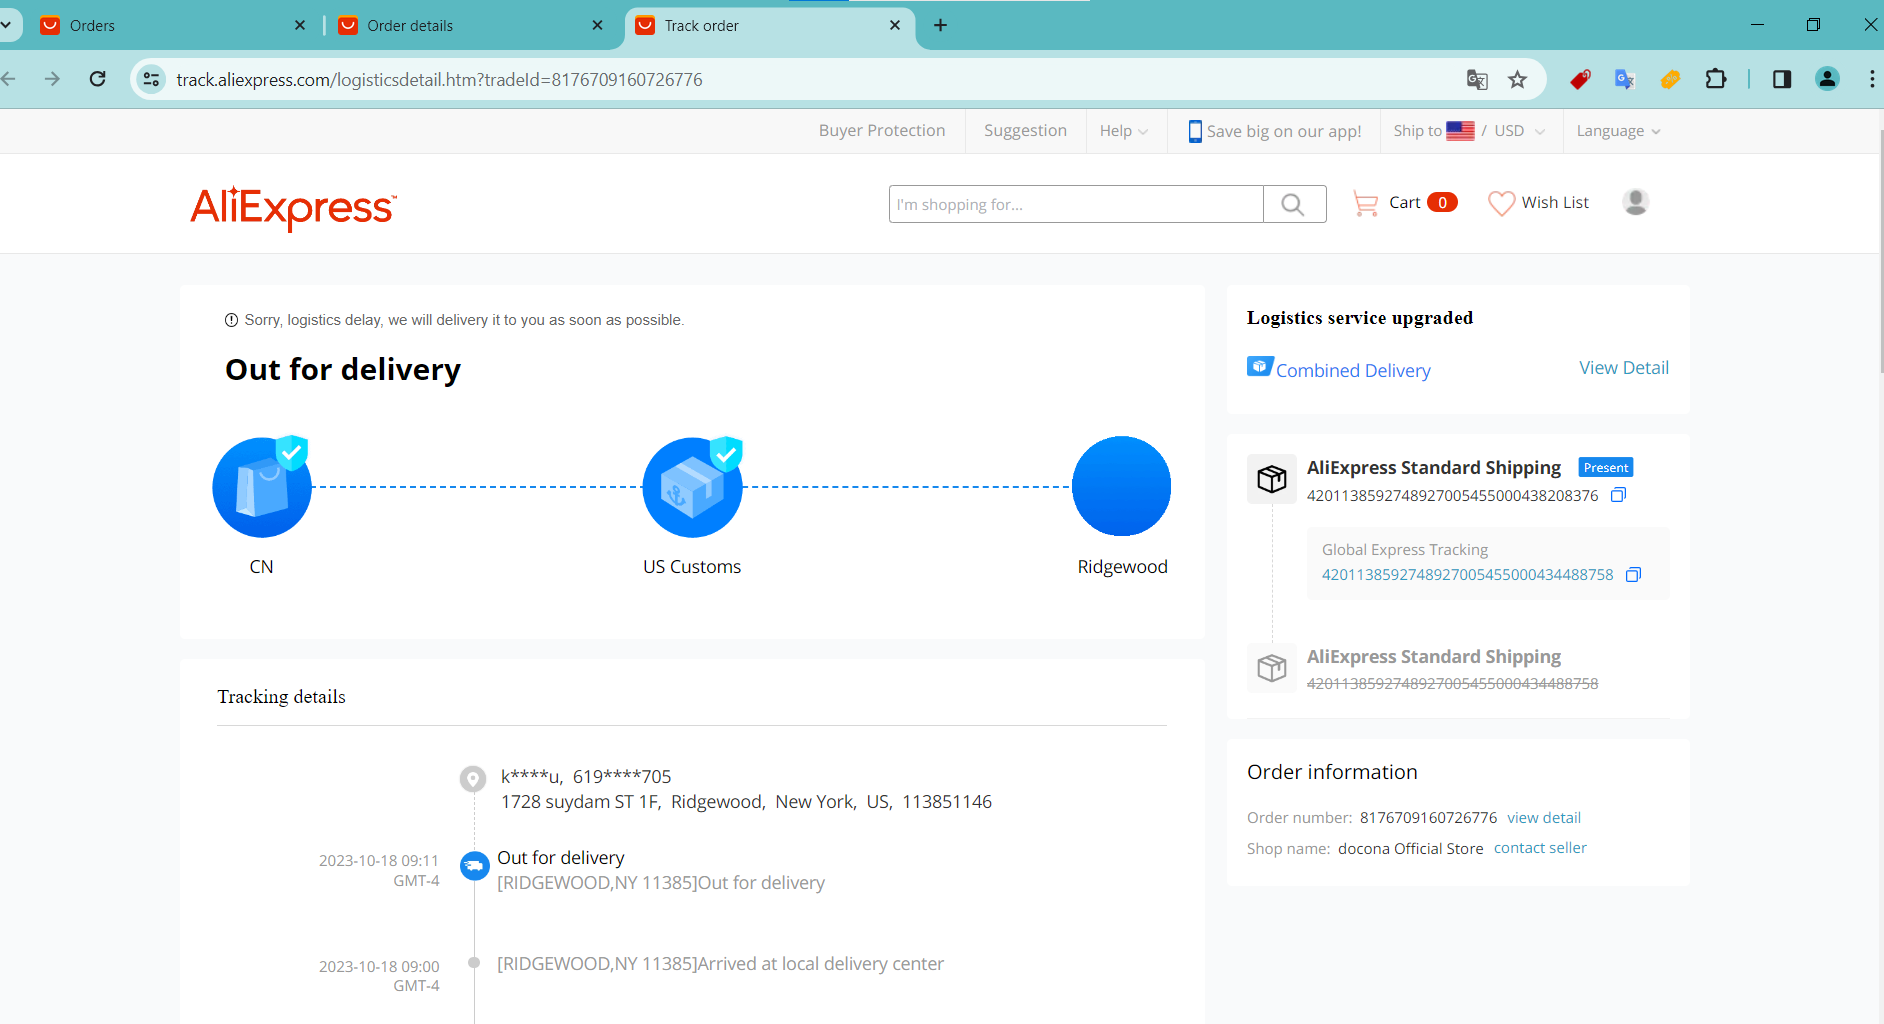Screen dimensions: 1884x1024
Task: Click the phone icon by Save big
Action: [1195, 131]
